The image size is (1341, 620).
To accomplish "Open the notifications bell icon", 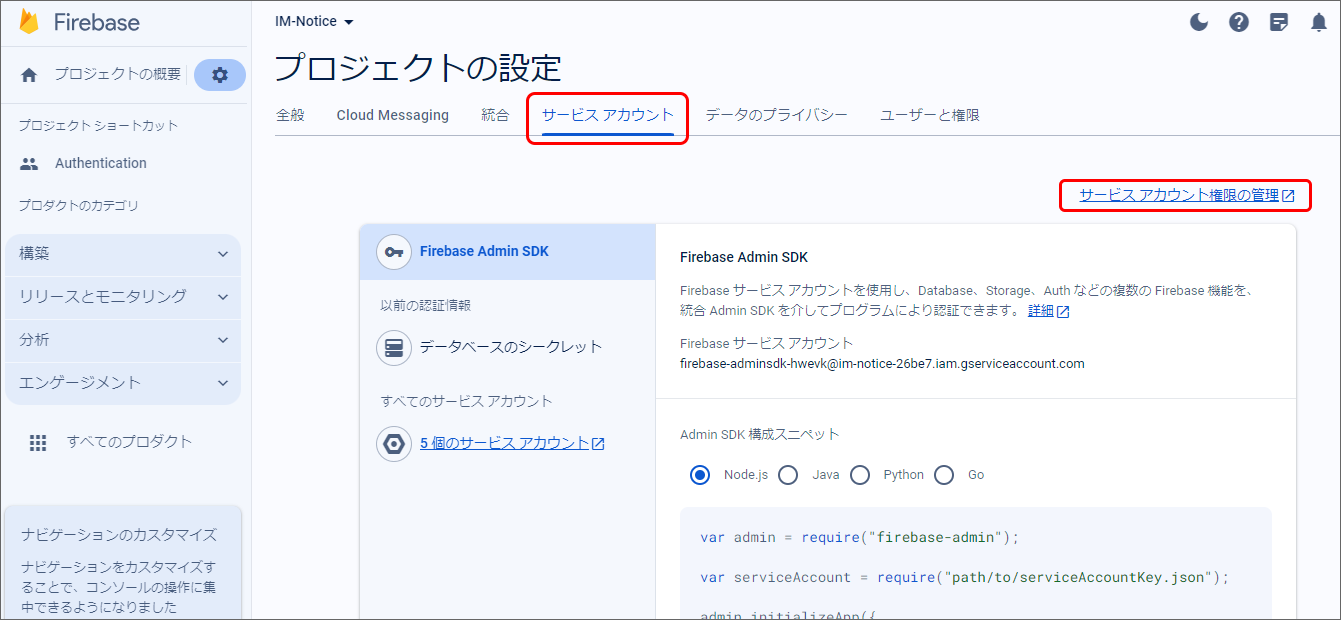I will (1319, 22).
